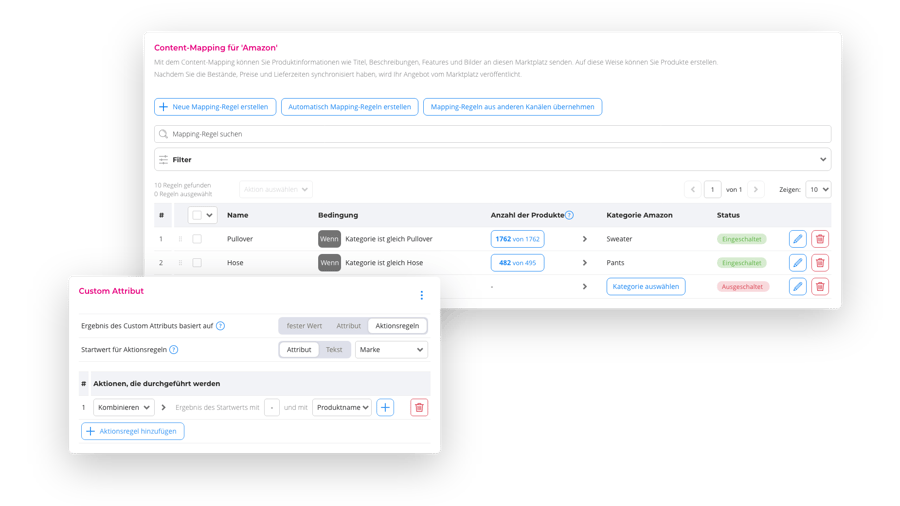Click the Eingeschaltet status of Hose
Viewport: 900px width, 506px height.
(x=742, y=263)
